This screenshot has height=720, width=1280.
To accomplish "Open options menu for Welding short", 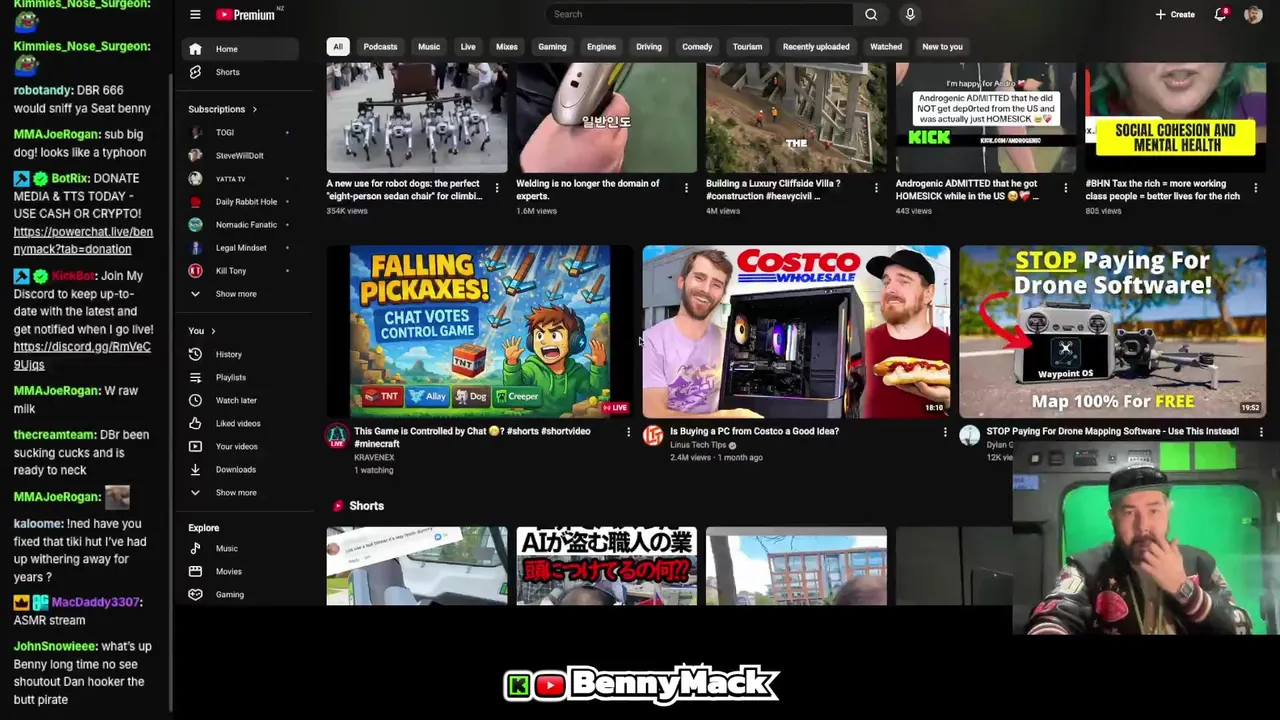I will click(686, 188).
